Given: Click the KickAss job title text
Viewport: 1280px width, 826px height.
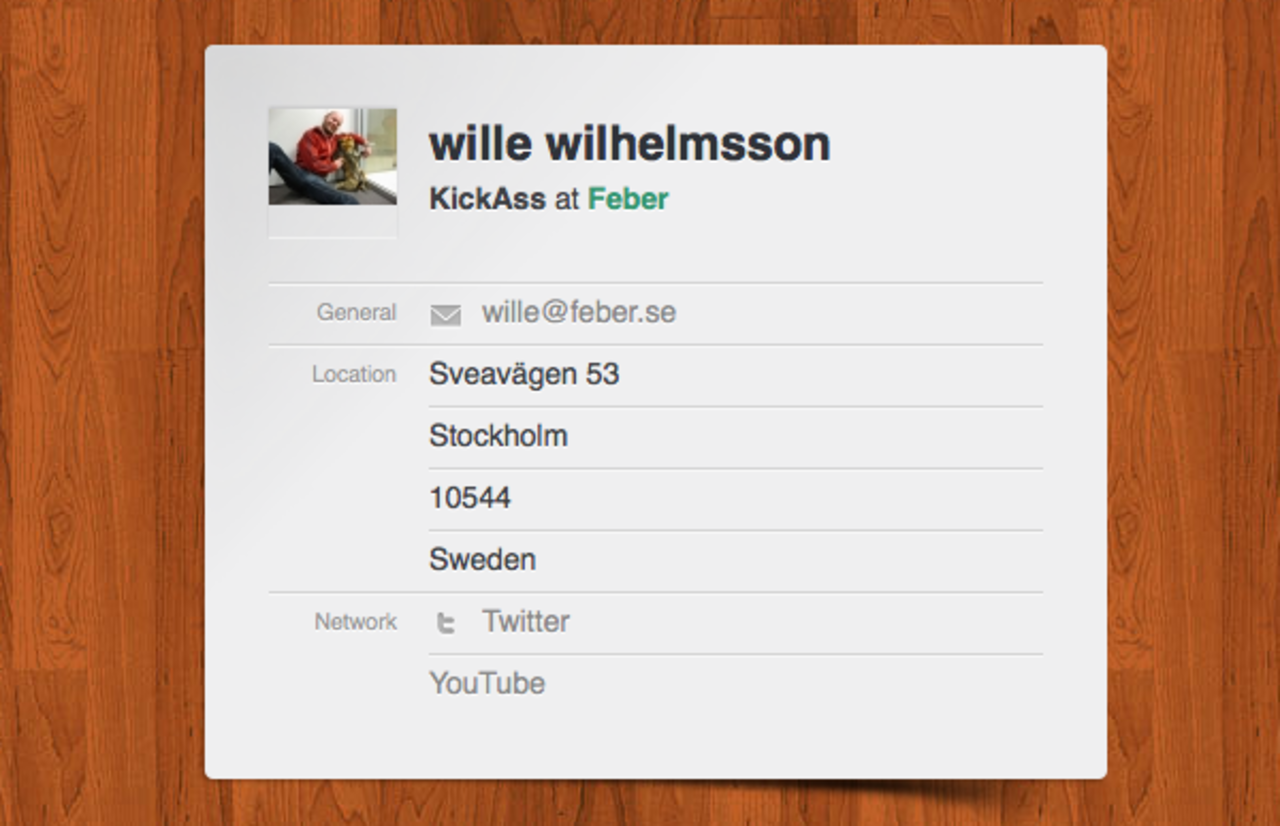Looking at the screenshot, I should pos(488,199).
